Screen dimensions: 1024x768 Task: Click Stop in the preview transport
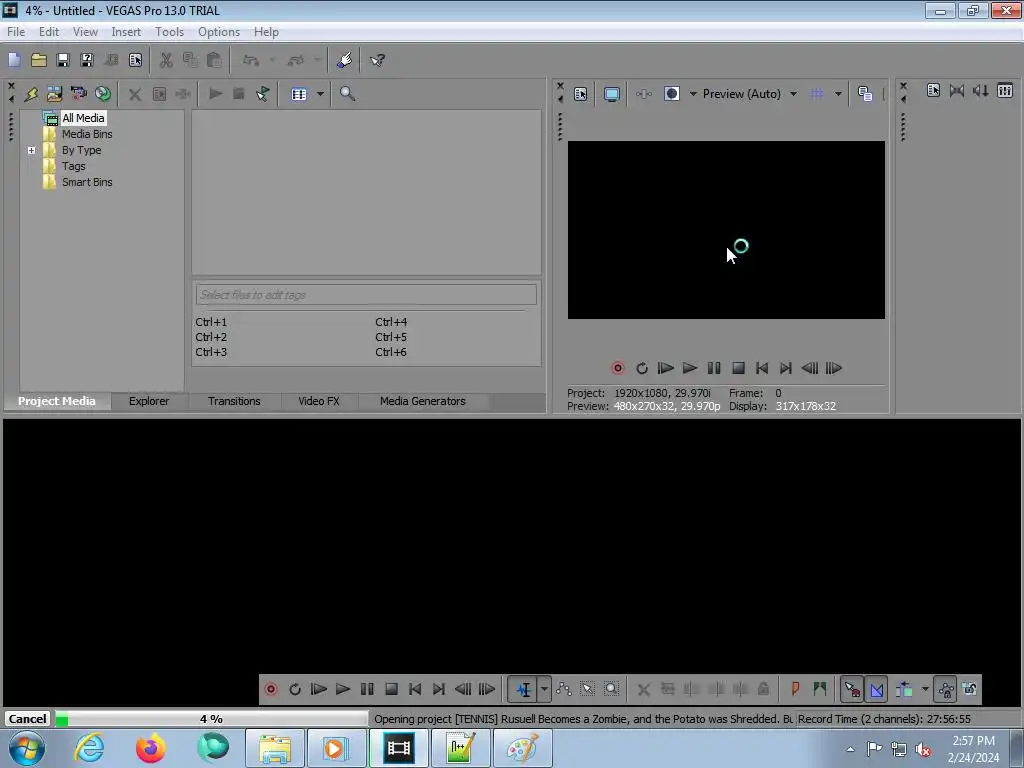738,368
